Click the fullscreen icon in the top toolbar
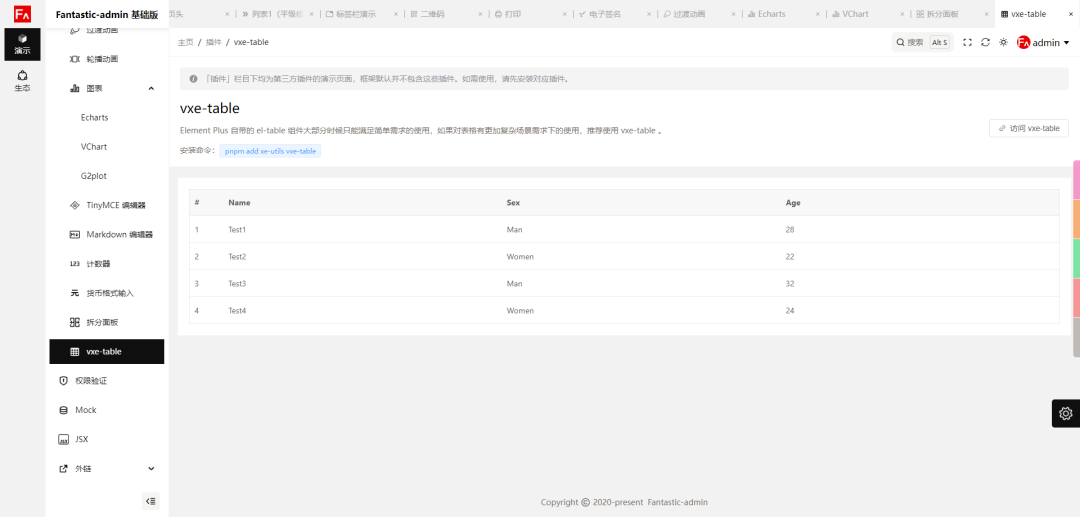This screenshot has height=517, width=1080. coord(967,43)
